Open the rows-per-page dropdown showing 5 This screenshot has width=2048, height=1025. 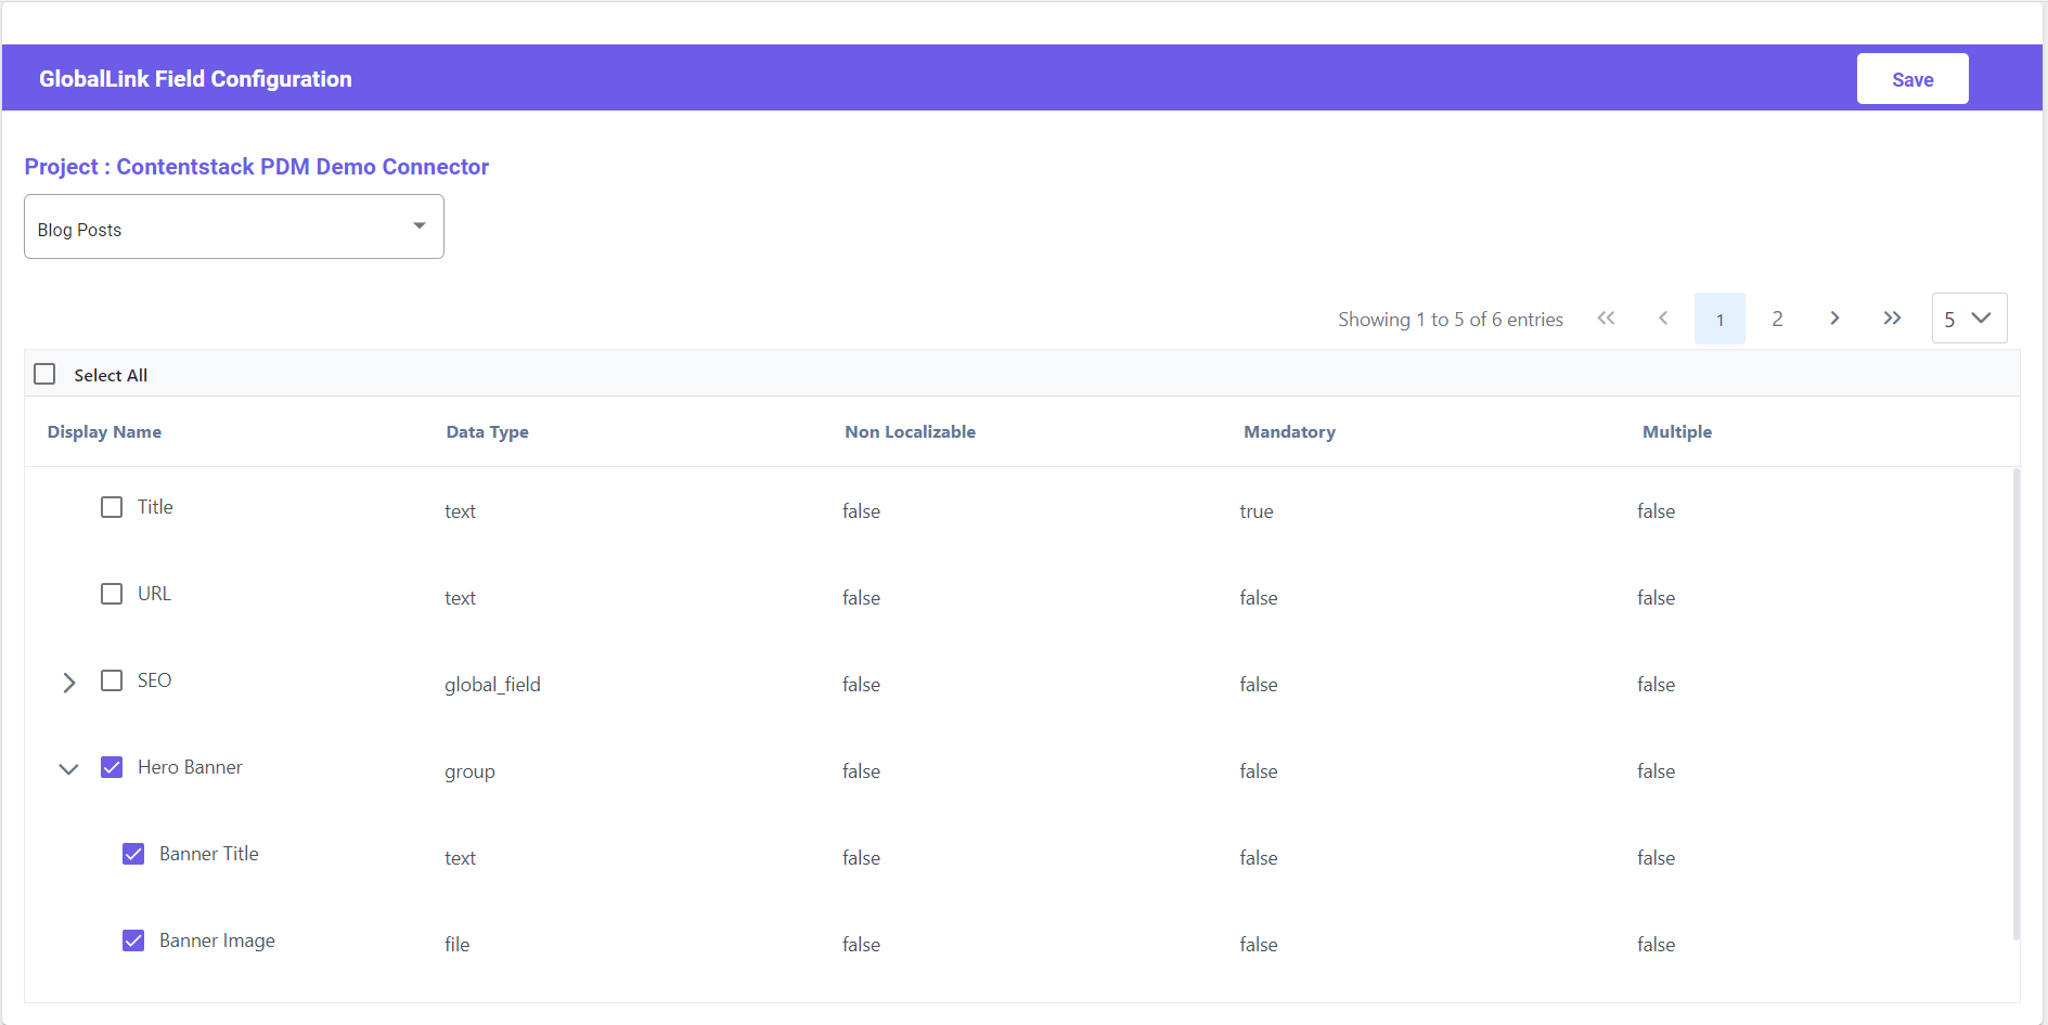tap(1969, 318)
